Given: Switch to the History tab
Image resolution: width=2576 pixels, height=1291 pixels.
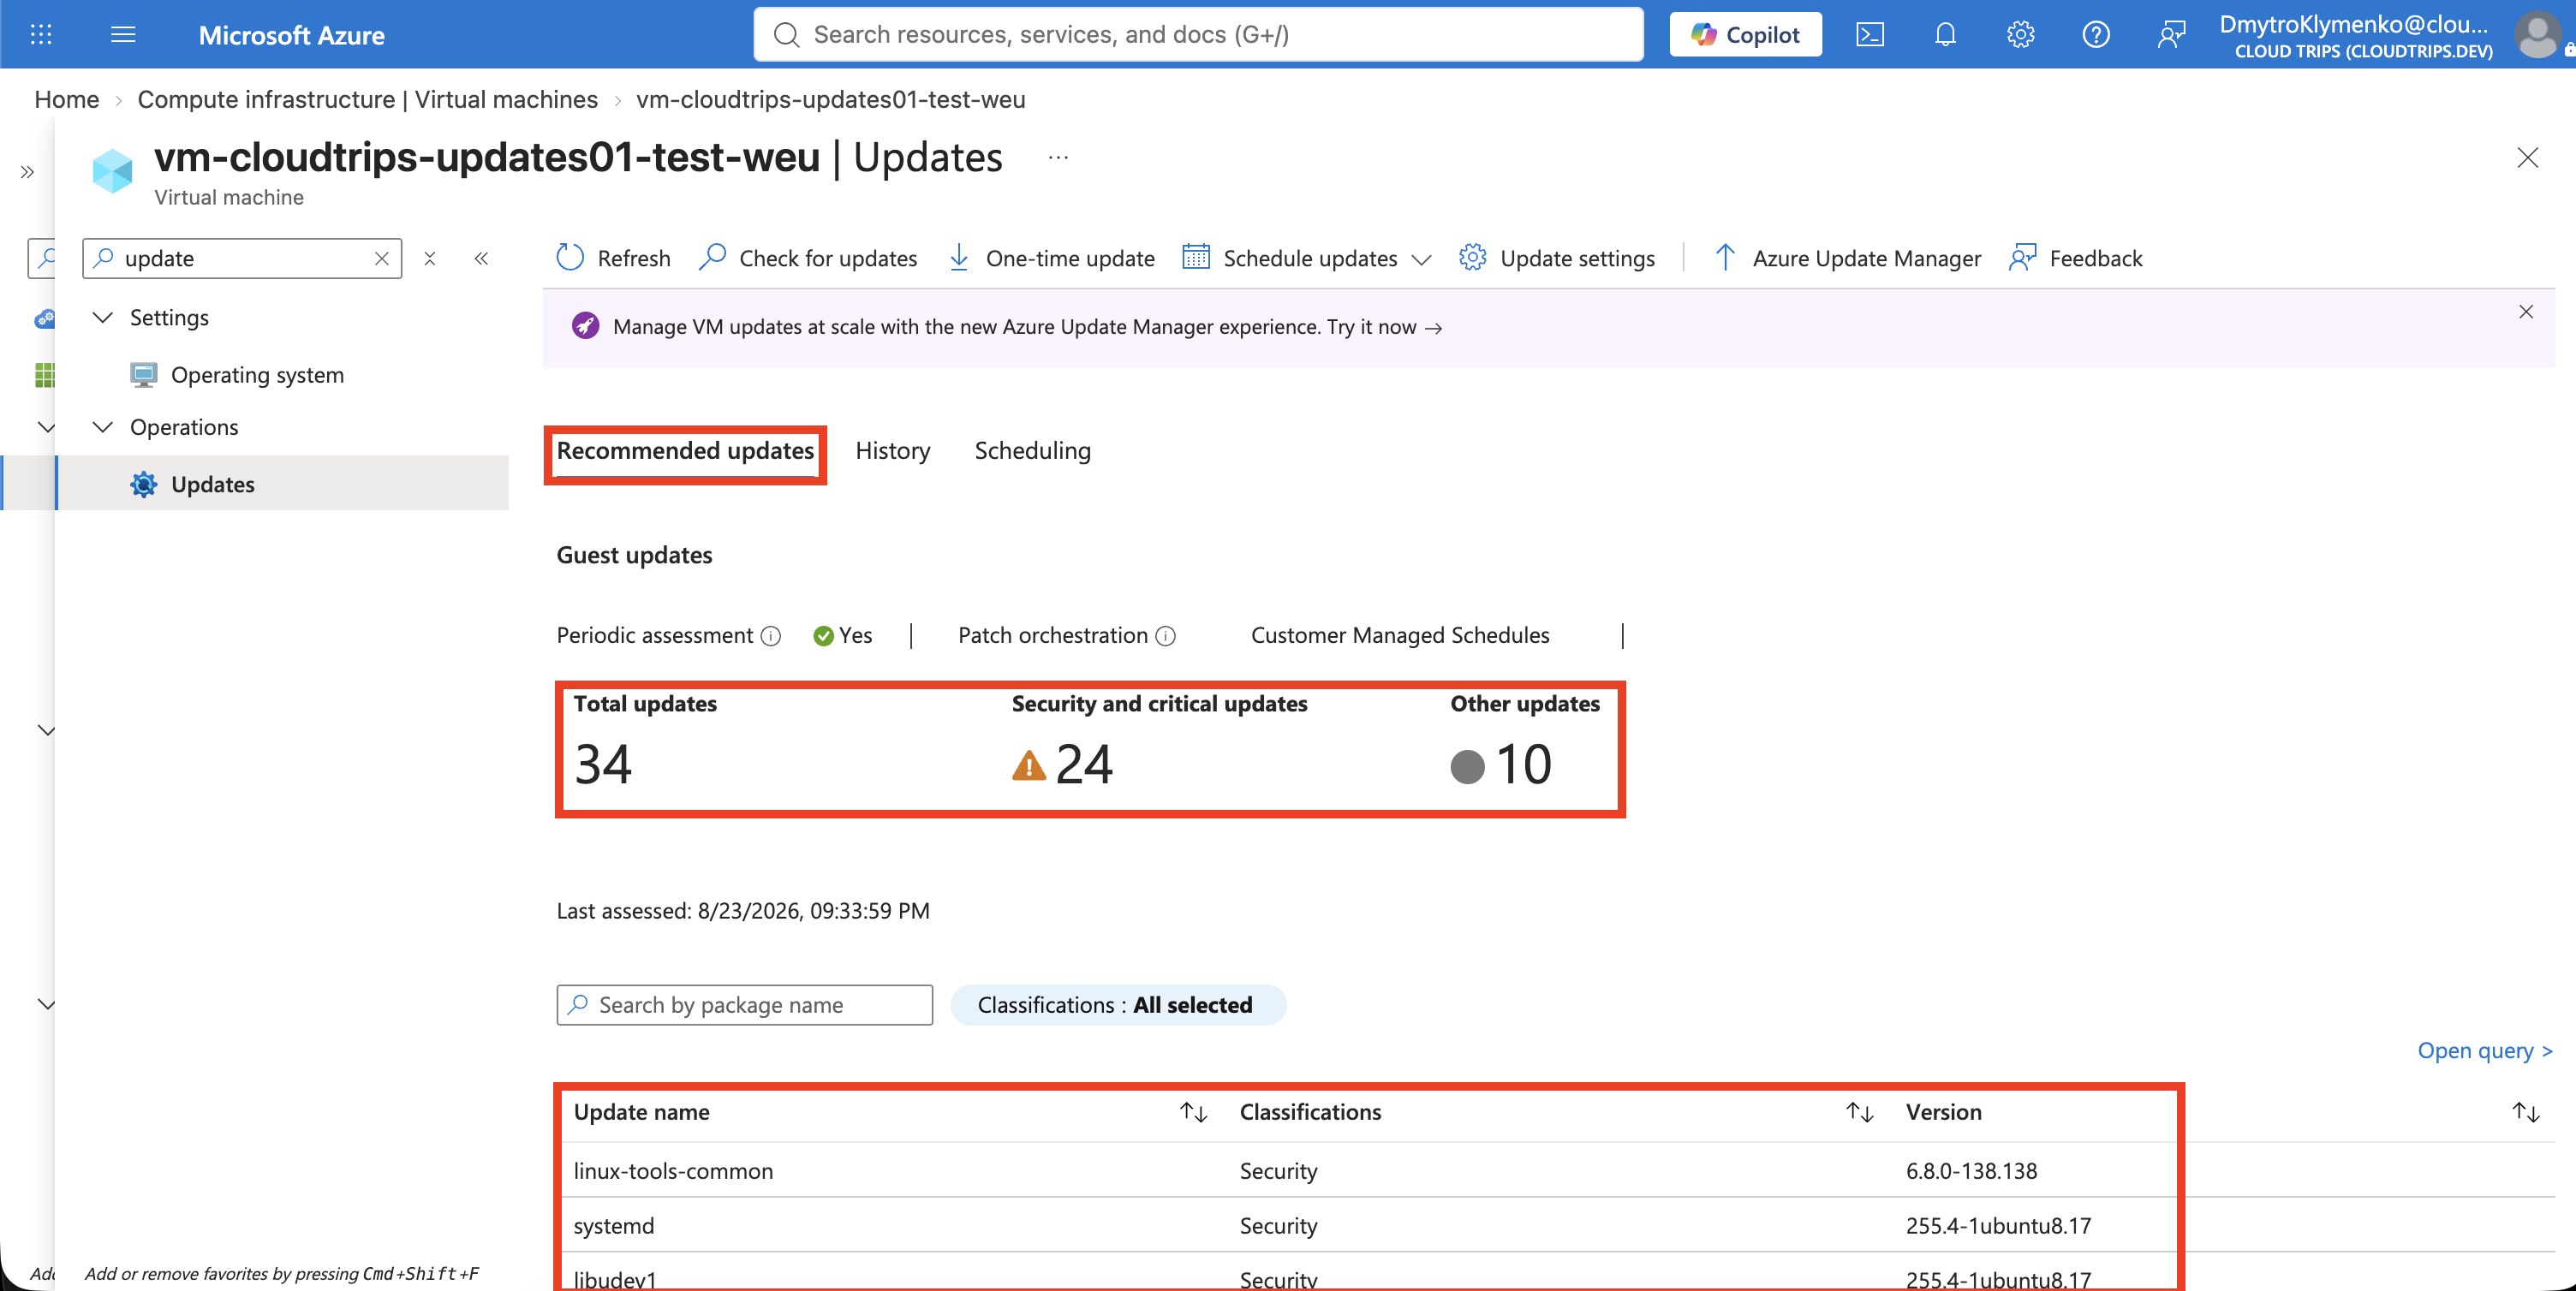Looking at the screenshot, I should [892, 451].
